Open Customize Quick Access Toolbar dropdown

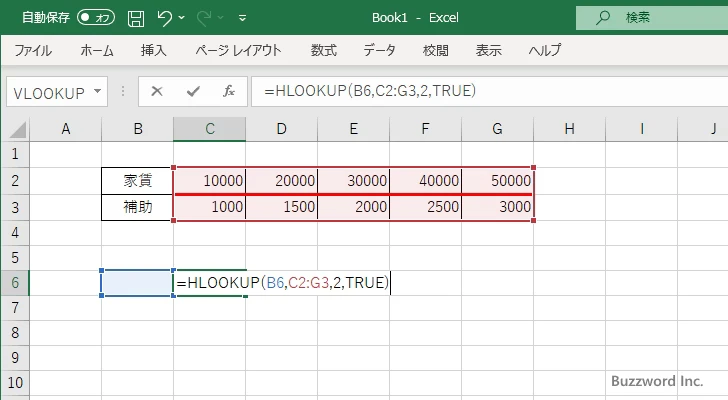(x=242, y=17)
